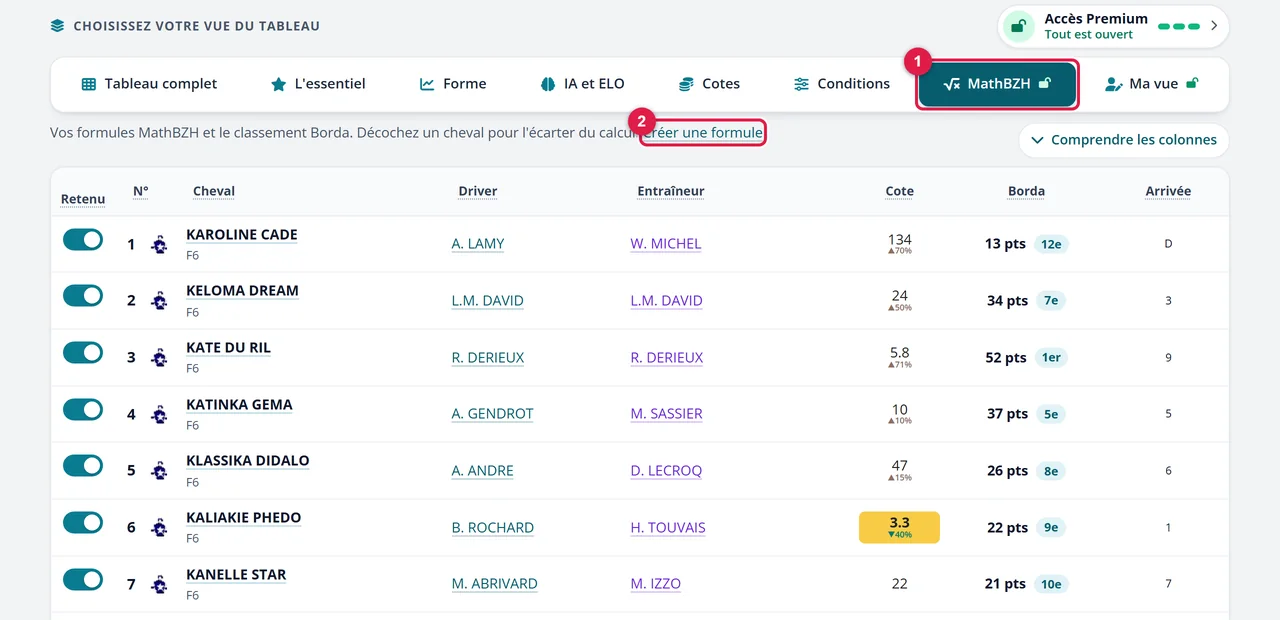Click the jockey silks icon beside KAROLINE CADE
The image size is (1280, 620).
(x=159, y=244)
